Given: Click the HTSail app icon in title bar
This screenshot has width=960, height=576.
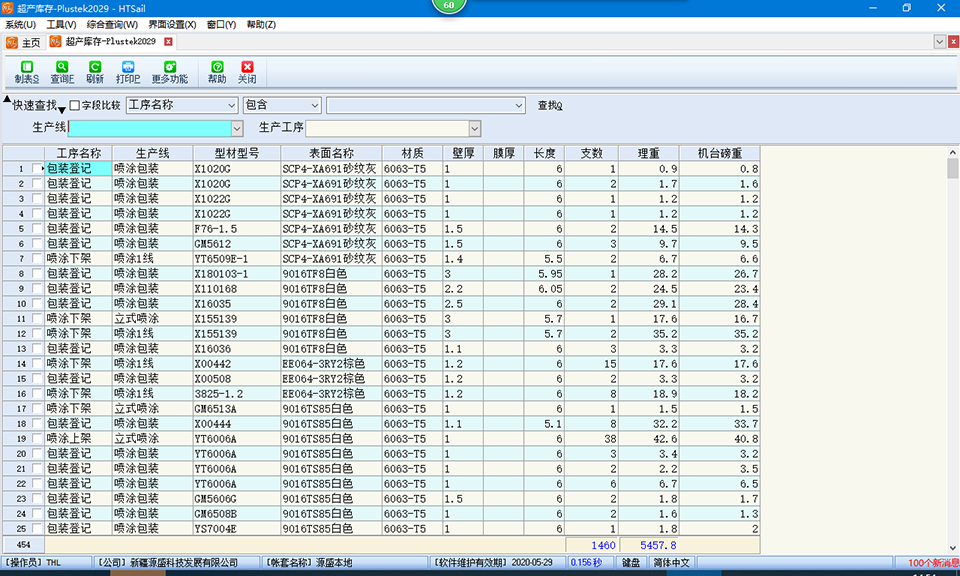Looking at the screenshot, I should click(x=7, y=8).
